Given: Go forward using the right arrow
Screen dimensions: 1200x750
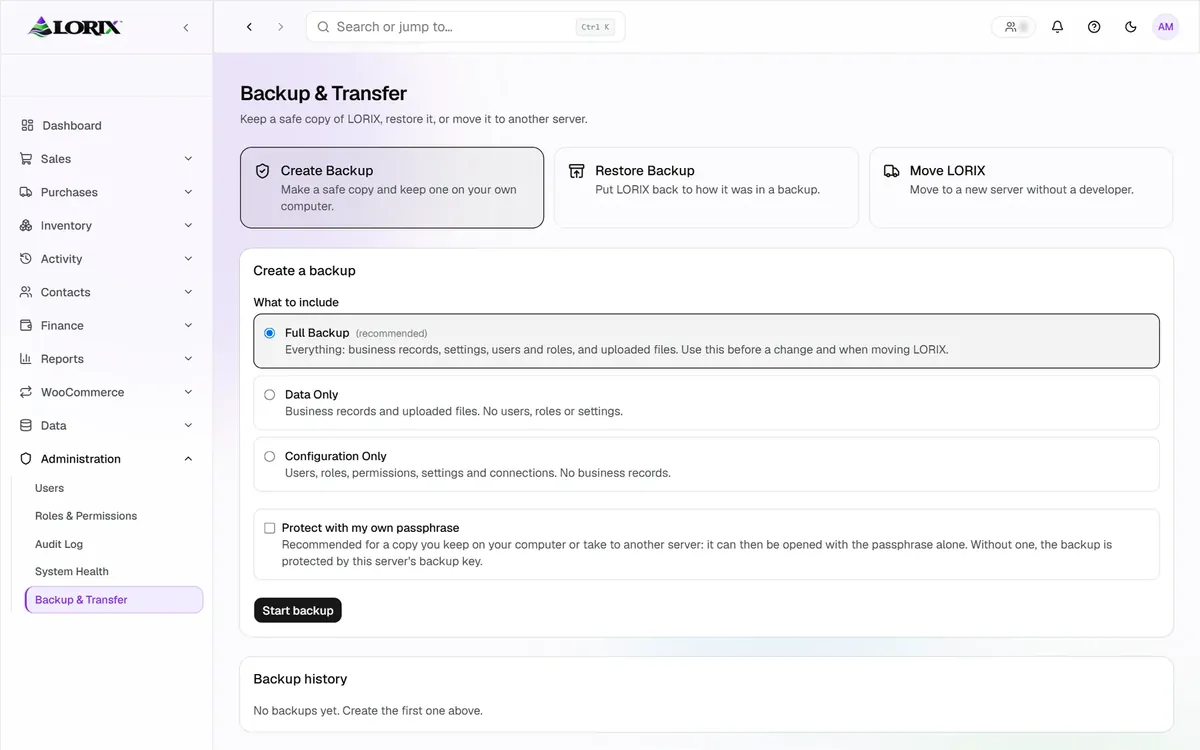Looking at the screenshot, I should 280,27.
